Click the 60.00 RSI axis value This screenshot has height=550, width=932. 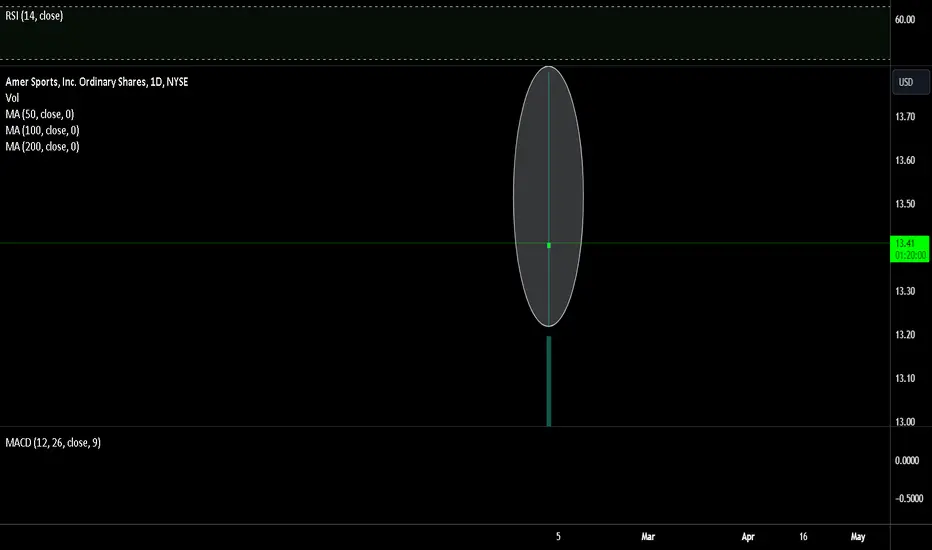[905, 20]
